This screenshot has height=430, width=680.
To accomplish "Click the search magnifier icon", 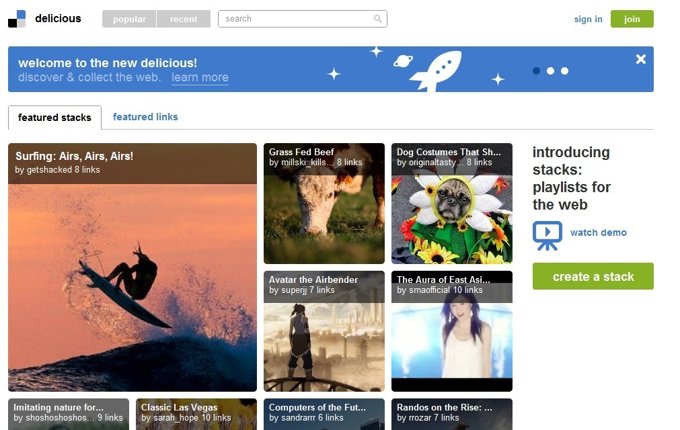I will click(x=377, y=19).
